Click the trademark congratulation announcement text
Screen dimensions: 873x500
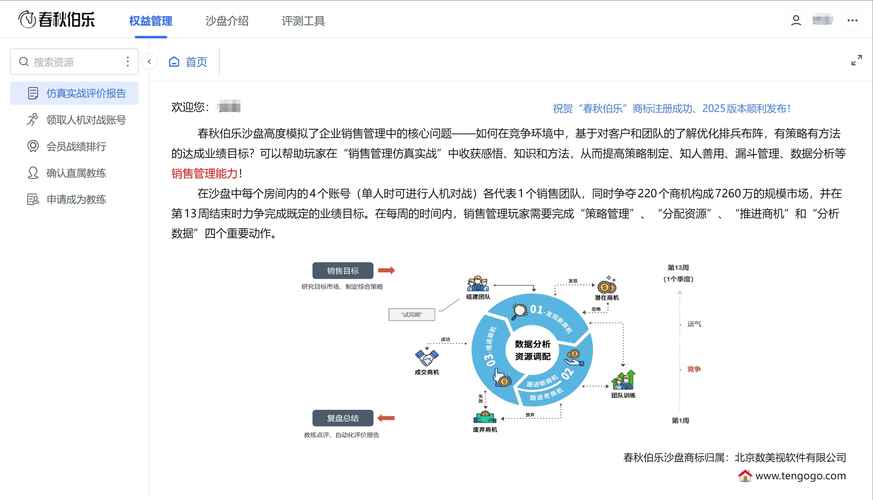(671, 109)
